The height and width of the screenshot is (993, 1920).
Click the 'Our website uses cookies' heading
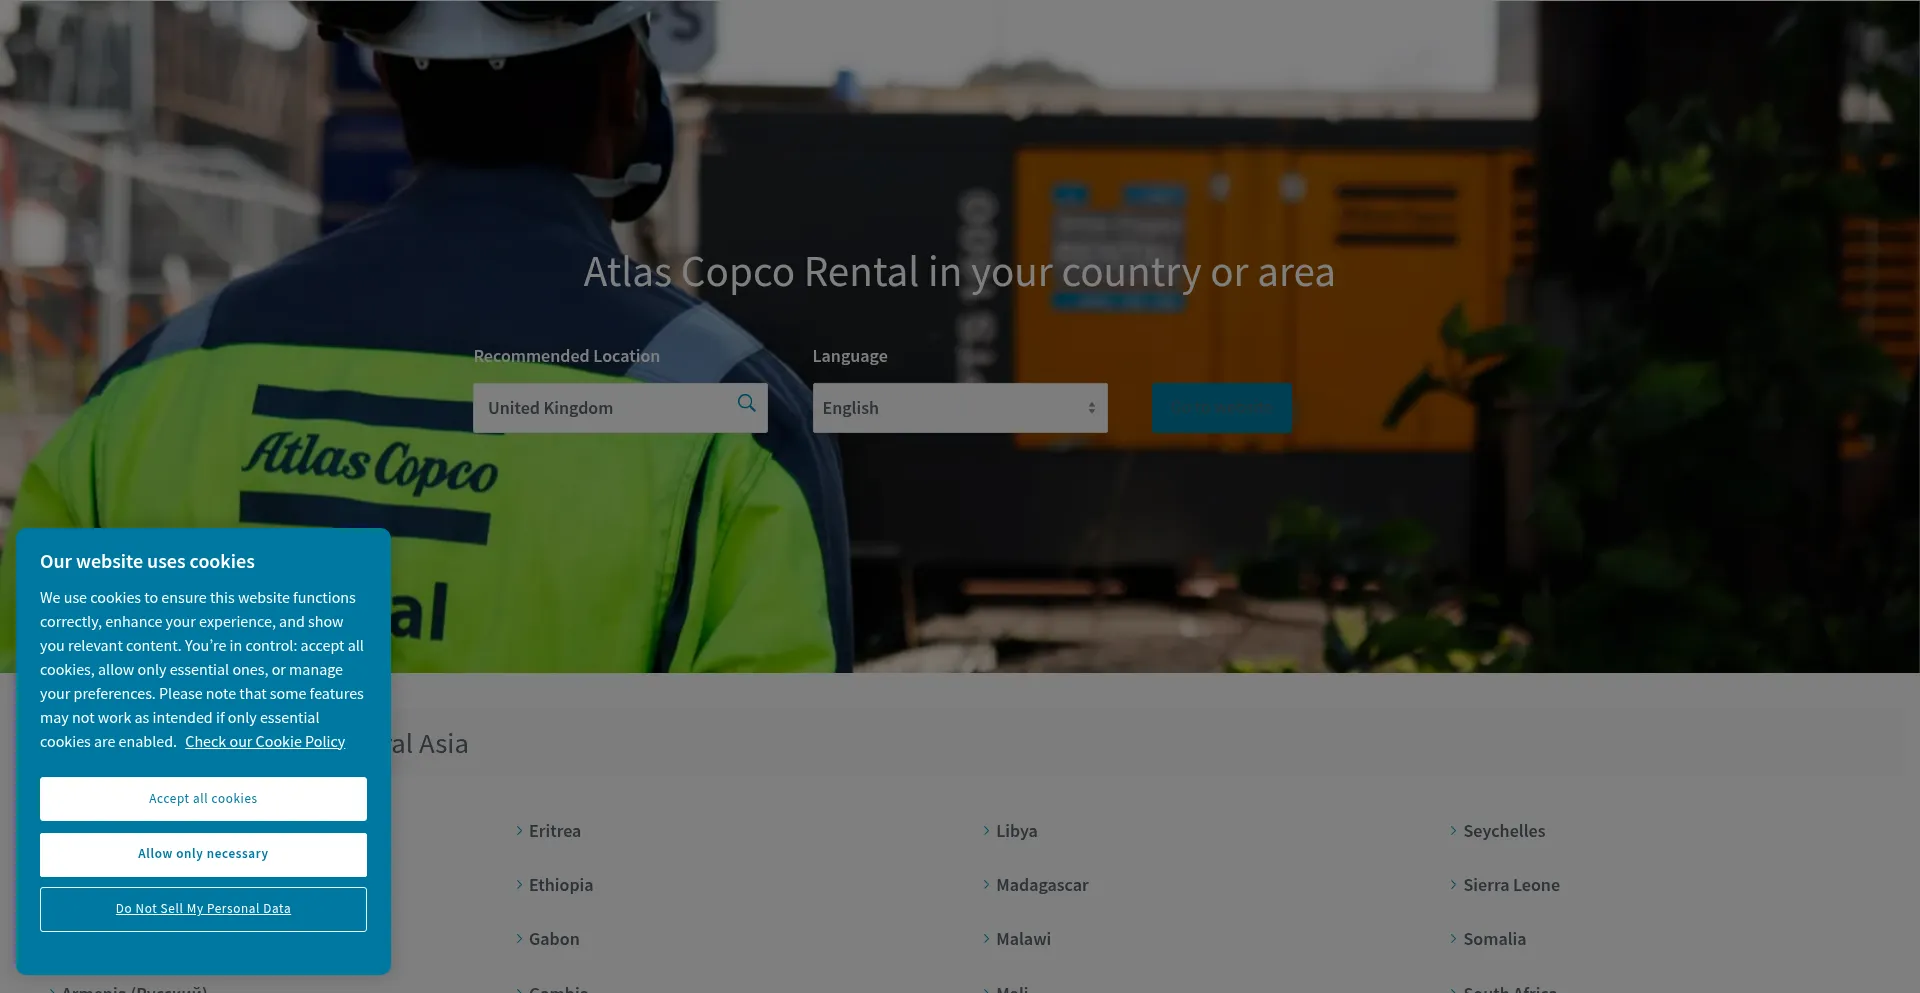(x=147, y=562)
